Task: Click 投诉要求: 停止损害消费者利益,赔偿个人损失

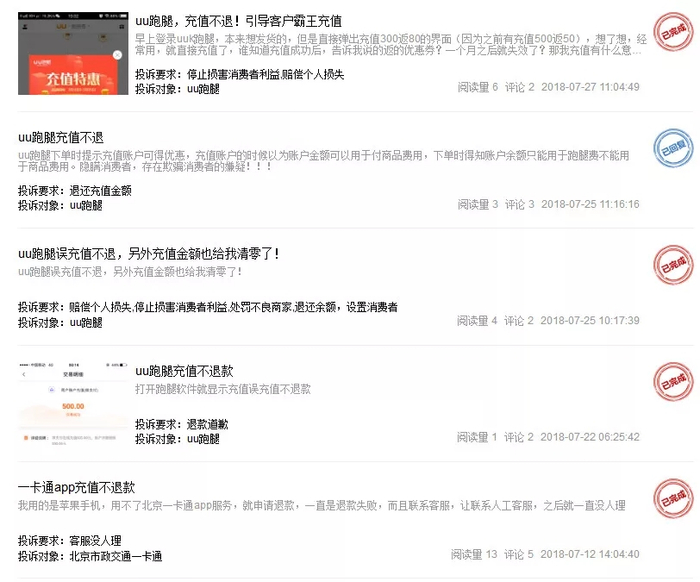Action: pos(240,75)
